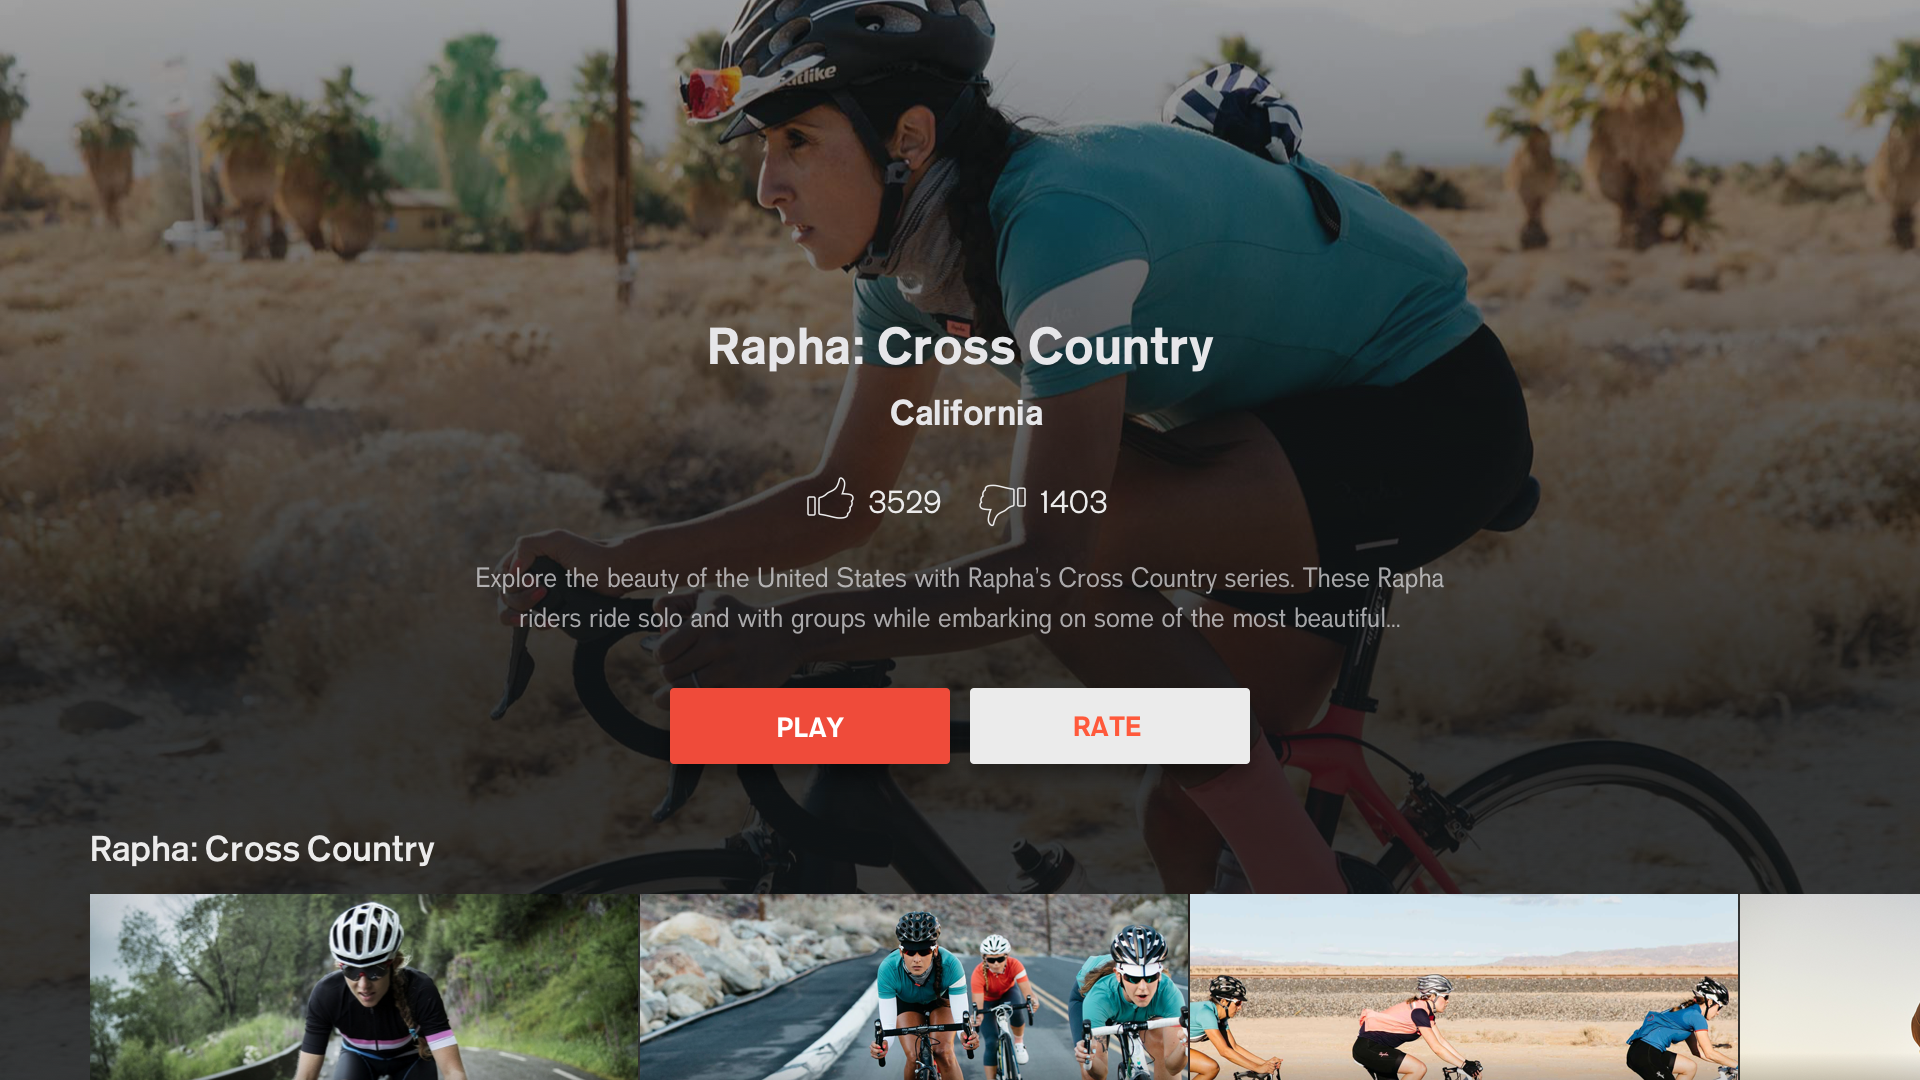Click the 3529 likes count

pos(904,502)
